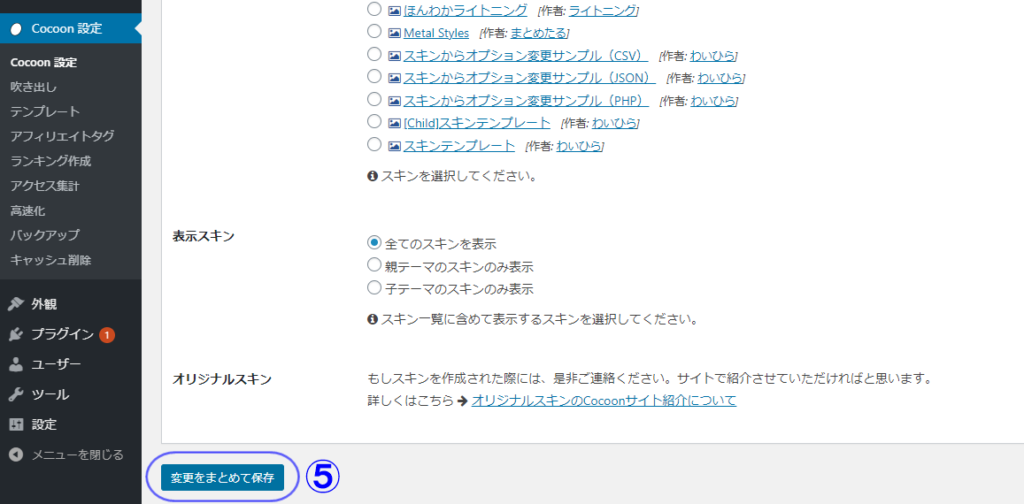Viewport: 1024px width, 504px height.
Task: Click the image icon beside ほんわかライトニング
Action: tap(395, 10)
